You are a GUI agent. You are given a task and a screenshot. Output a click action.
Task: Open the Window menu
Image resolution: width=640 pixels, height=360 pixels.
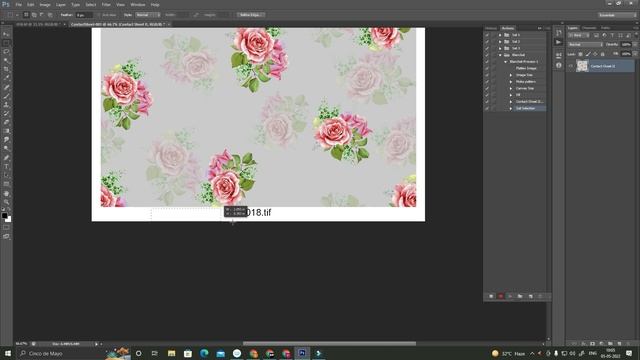(x=138, y=4)
